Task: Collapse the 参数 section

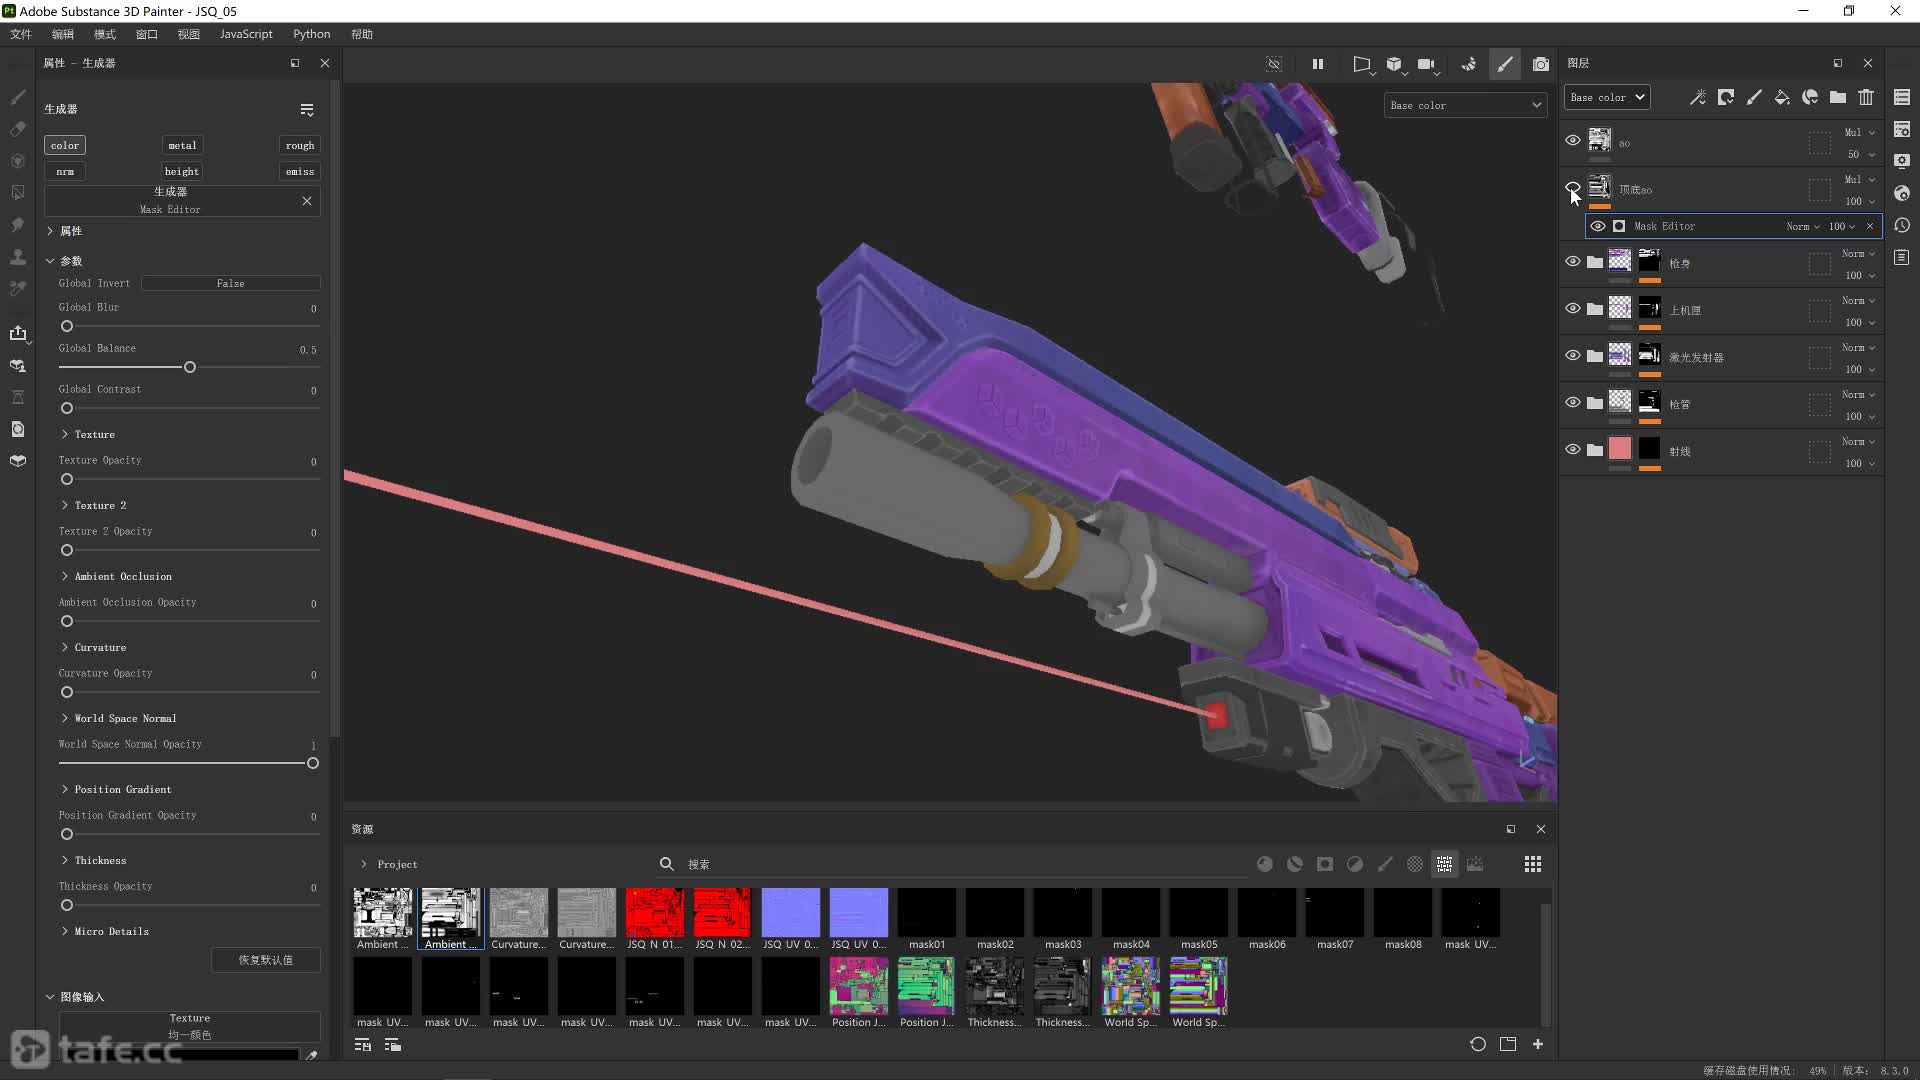Action: pos(50,261)
